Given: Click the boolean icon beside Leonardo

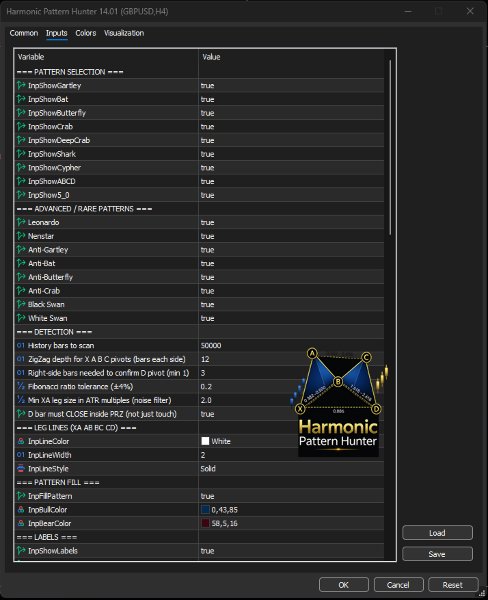Looking at the screenshot, I should click(x=21, y=222).
